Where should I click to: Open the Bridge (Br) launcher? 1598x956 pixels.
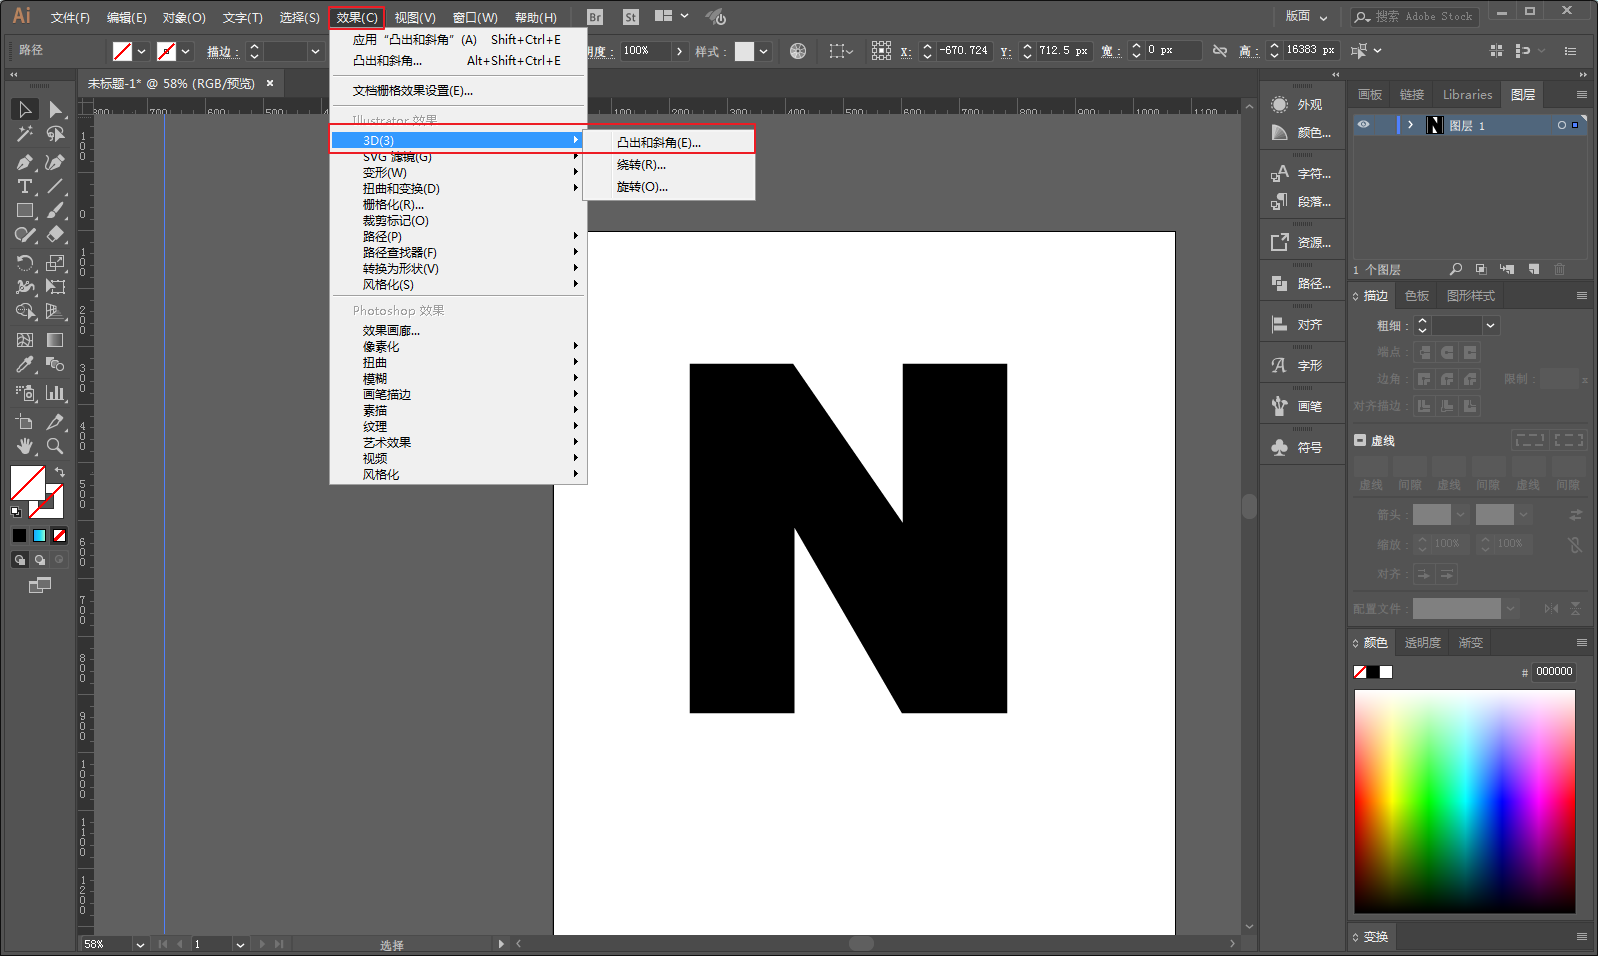(595, 17)
